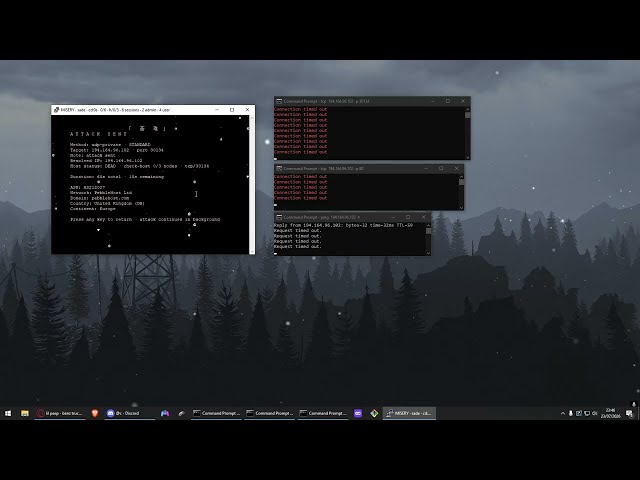Open the network tray icon
This screenshot has height=480, width=640.
coord(587,413)
